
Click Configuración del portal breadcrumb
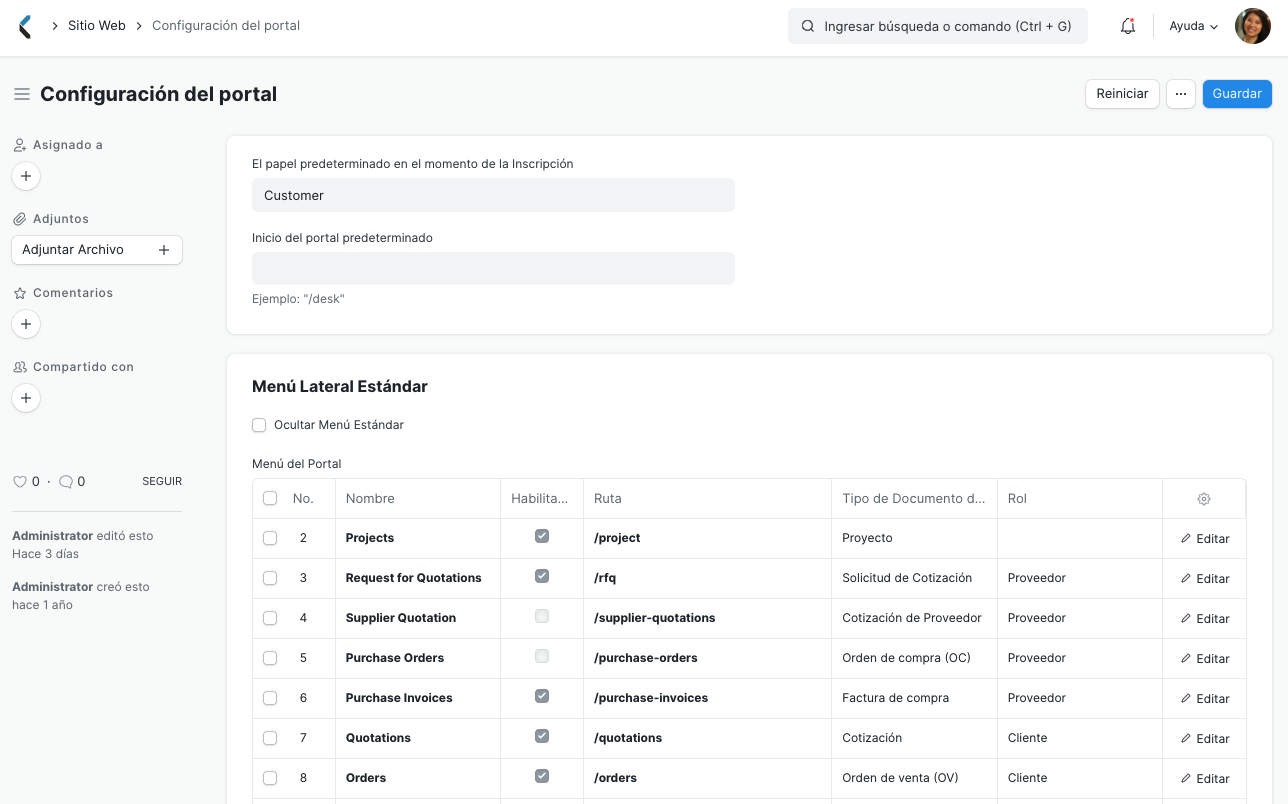pyautogui.click(x=226, y=26)
